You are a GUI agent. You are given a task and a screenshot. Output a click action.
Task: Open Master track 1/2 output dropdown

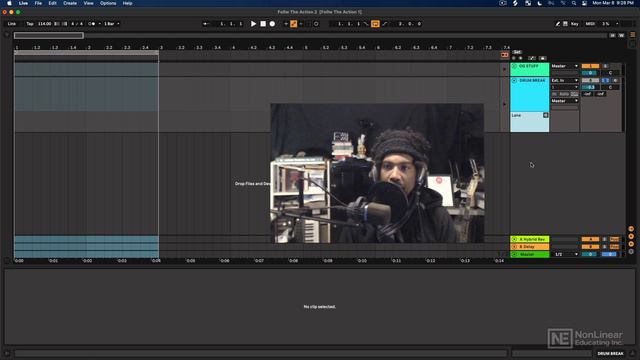click(x=566, y=254)
